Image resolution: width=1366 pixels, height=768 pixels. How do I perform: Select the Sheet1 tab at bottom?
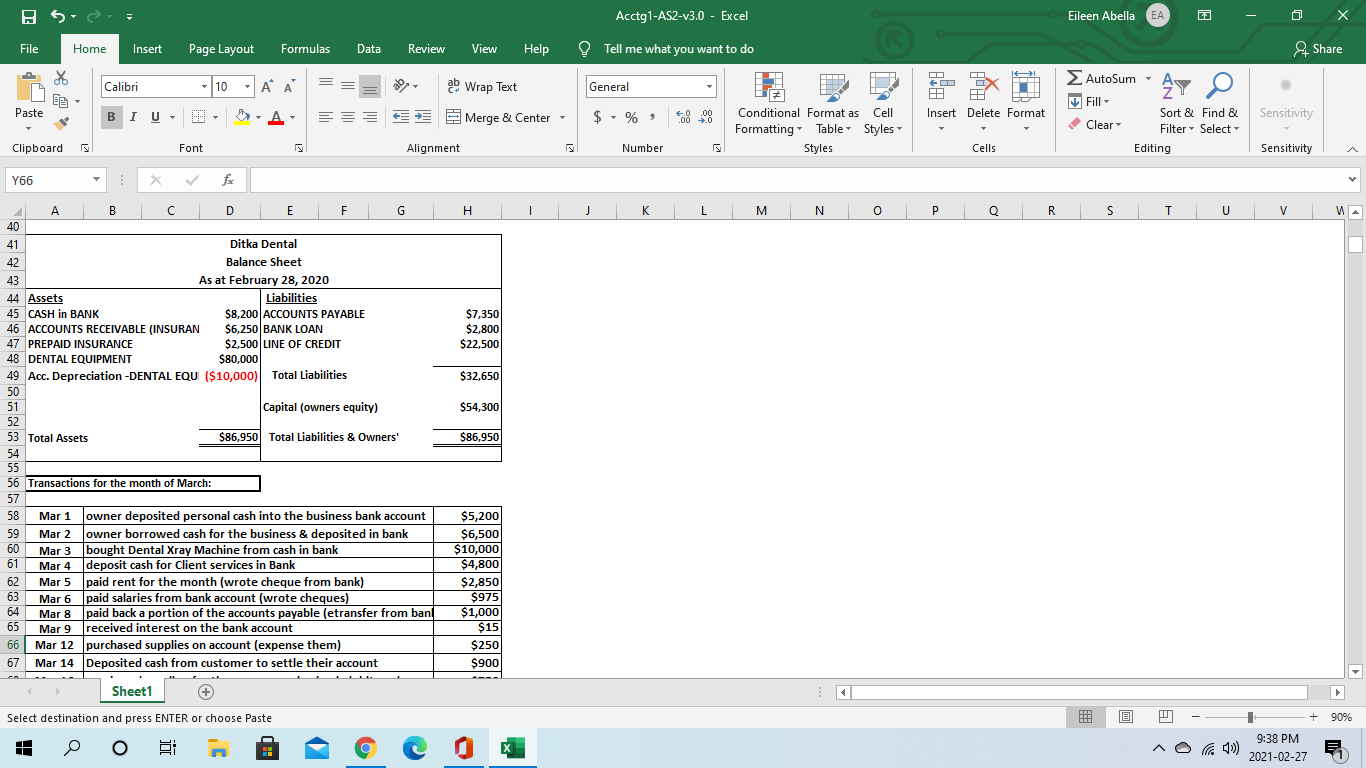[x=131, y=691]
